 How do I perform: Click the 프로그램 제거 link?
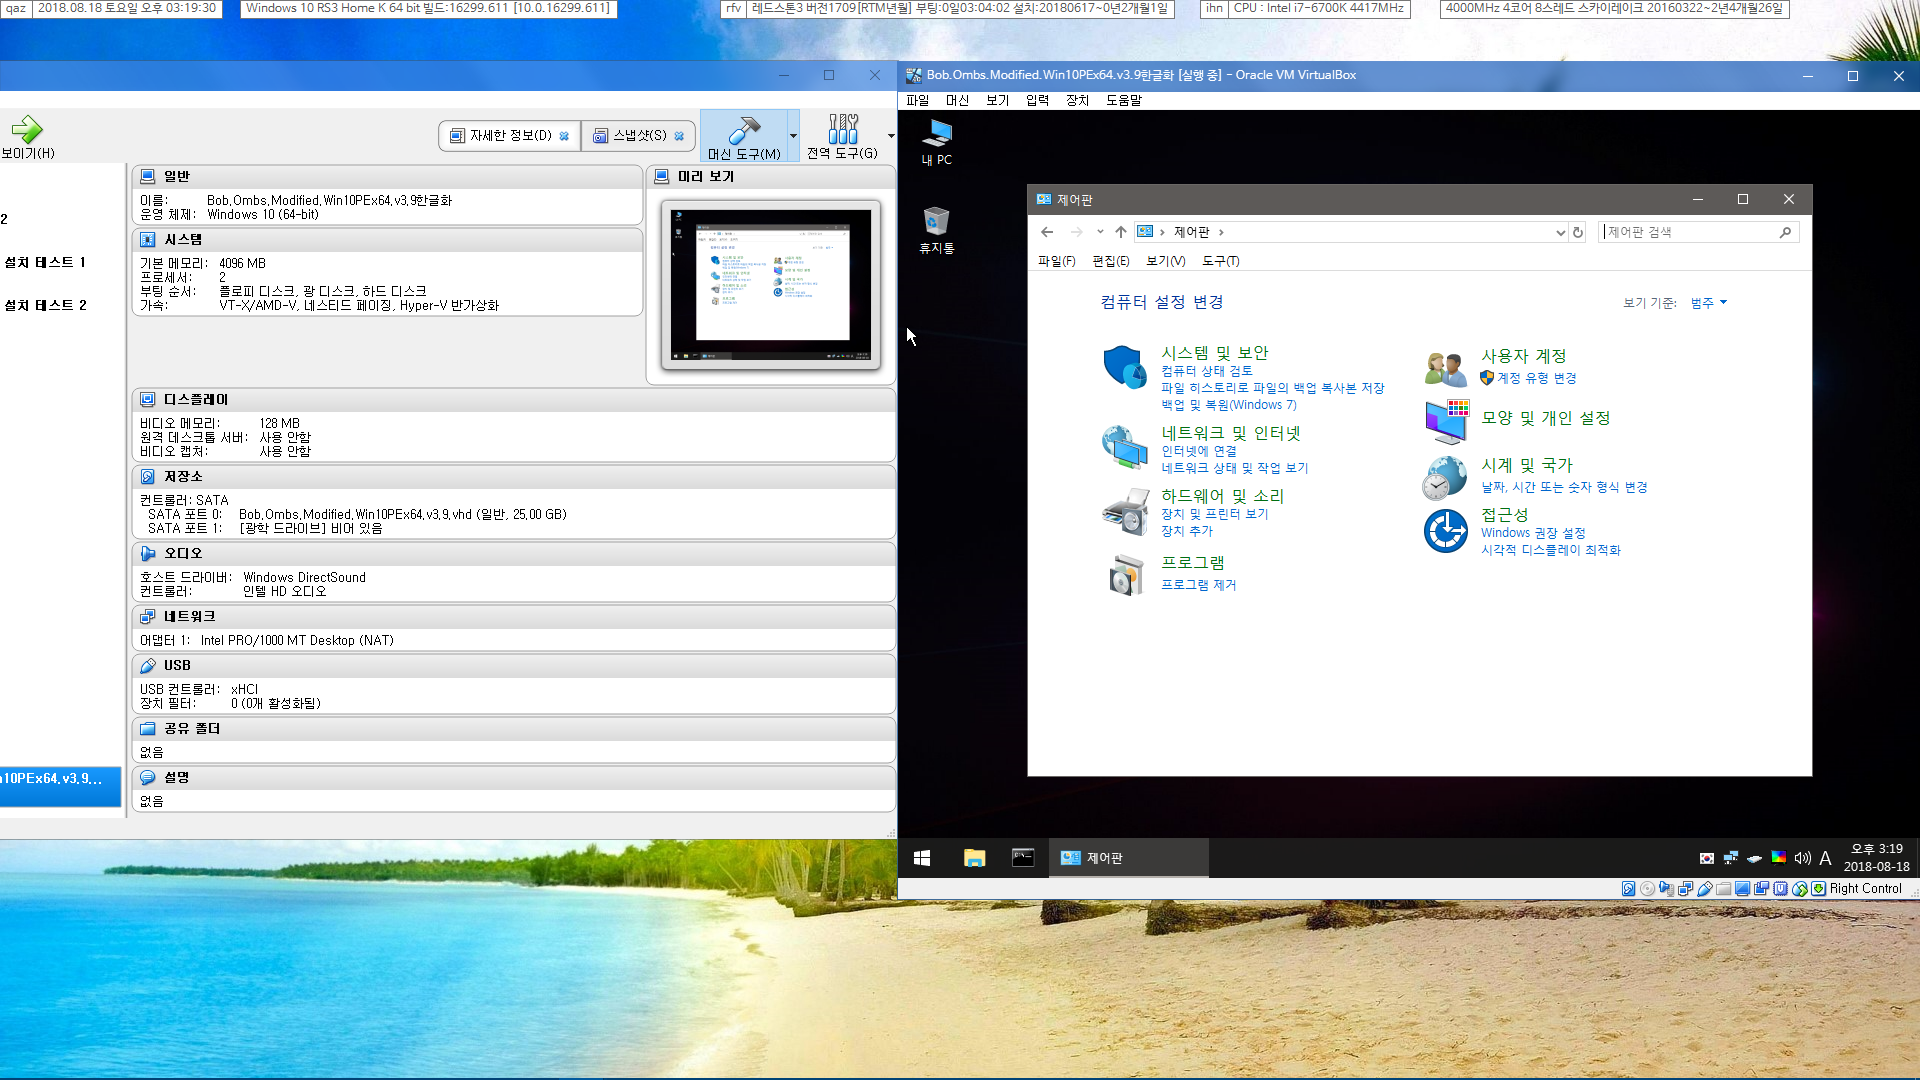coord(1198,585)
